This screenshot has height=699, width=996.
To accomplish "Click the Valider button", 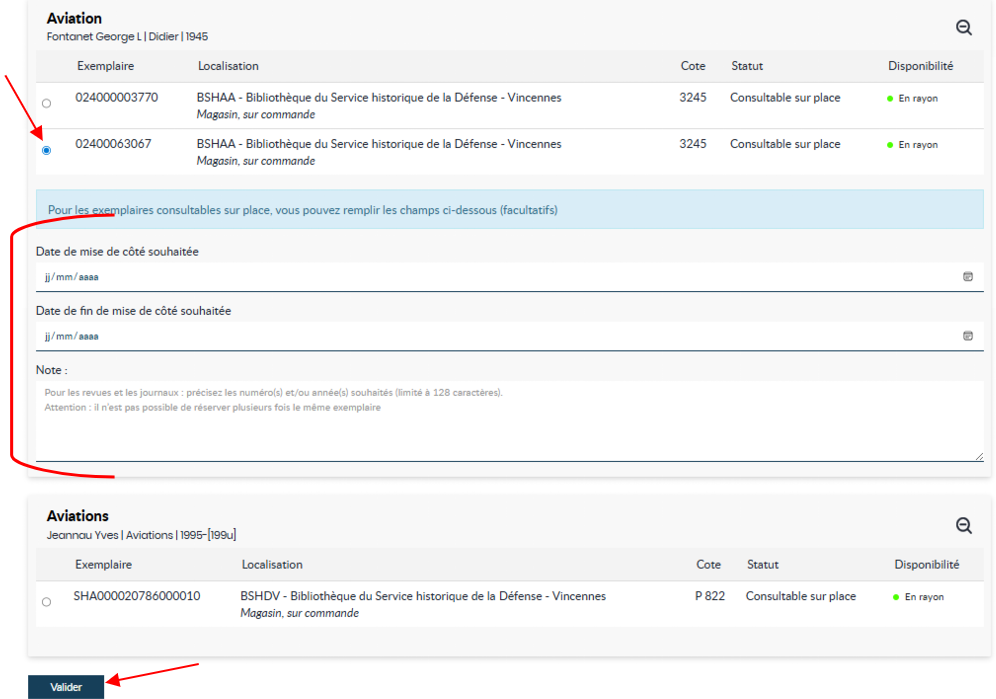I will pyautogui.click(x=66, y=687).
